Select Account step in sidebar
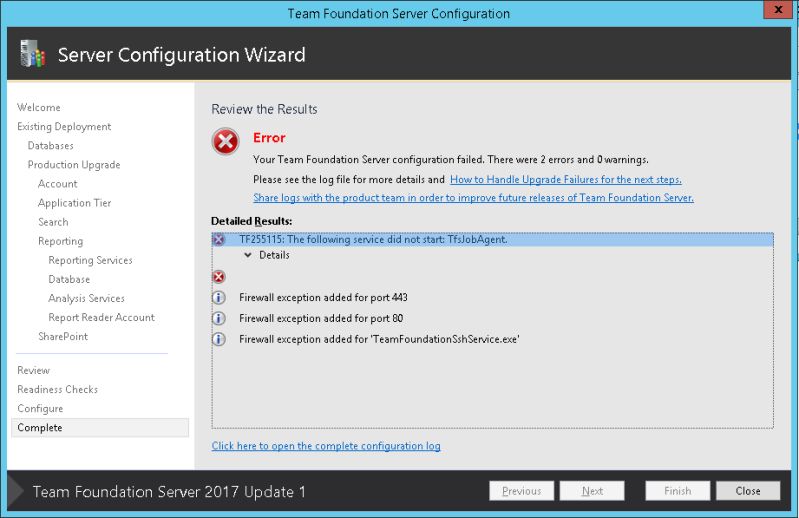799x518 pixels. 58,184
